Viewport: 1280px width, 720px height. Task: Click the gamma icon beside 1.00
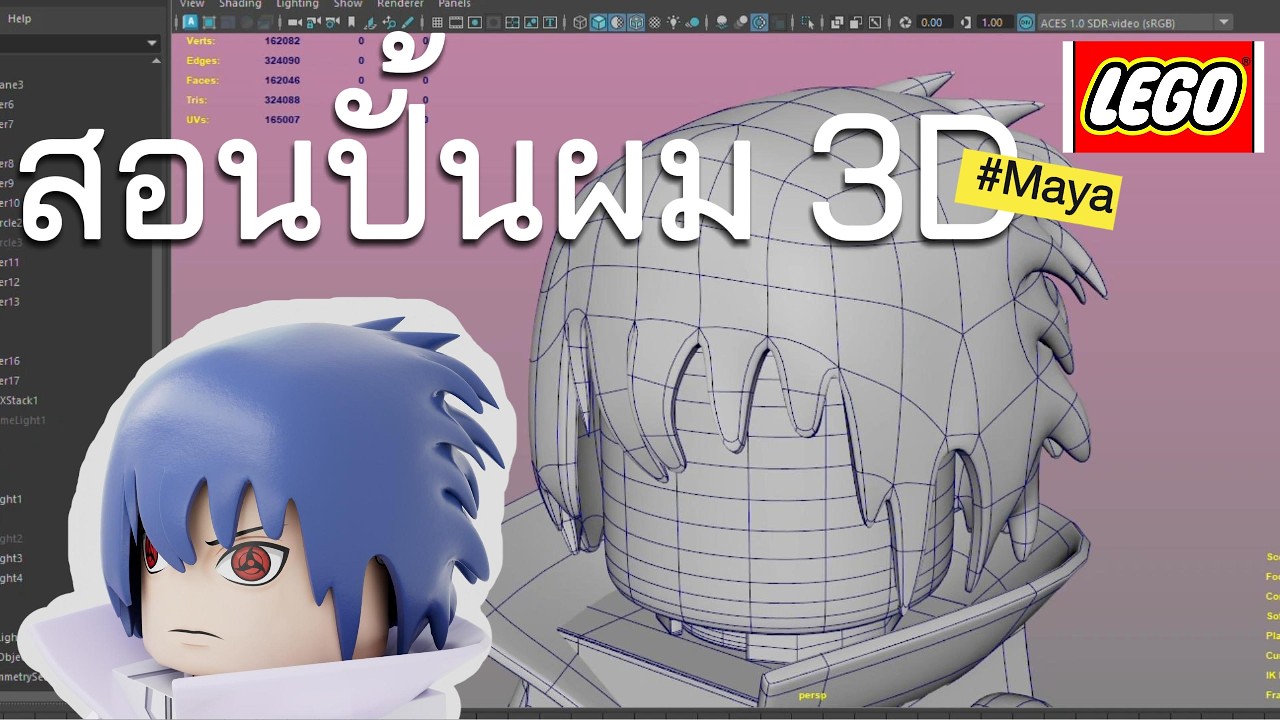pyautogui.click(x=966, y=22)
